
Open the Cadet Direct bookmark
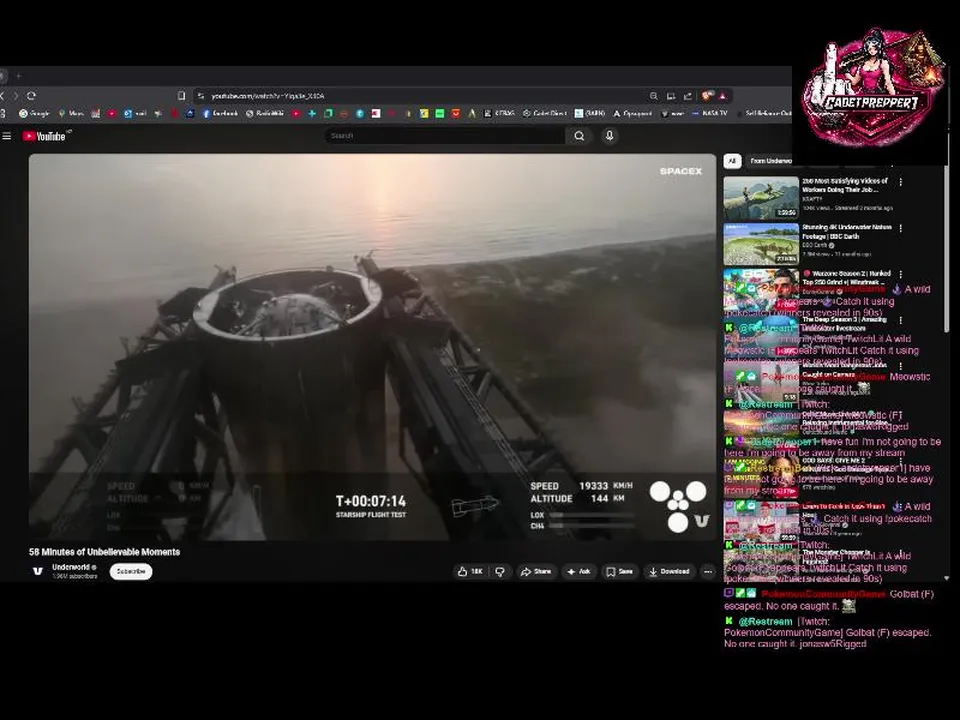[x=545, y=113]
